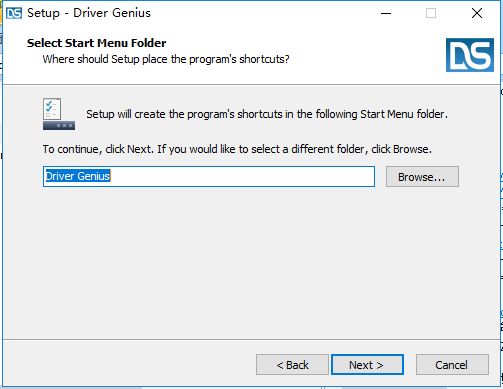Open the DS system menu icon in title bar
The image size is (503, 389).
point(14,13)
